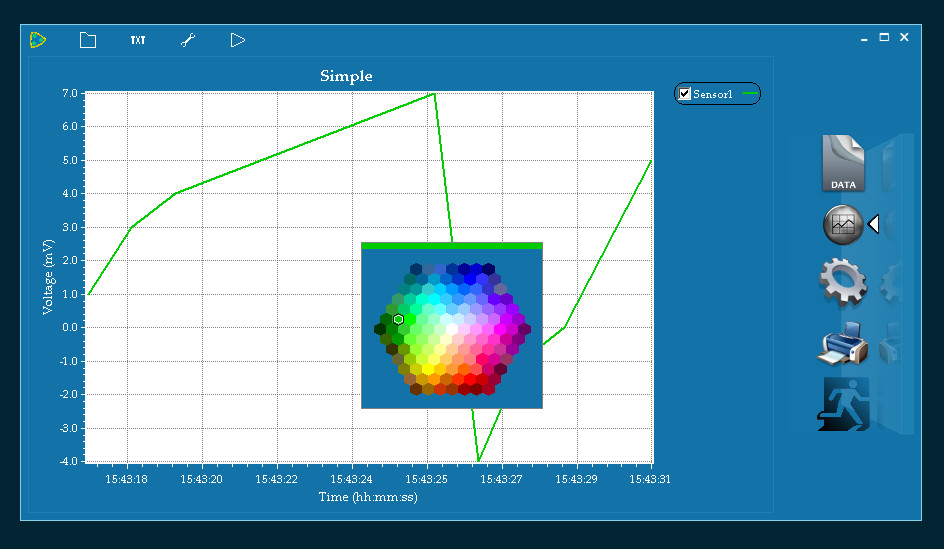This screenshot has width=944, height=549.
Task: Minimize the application window
Action: pos(864,38)
